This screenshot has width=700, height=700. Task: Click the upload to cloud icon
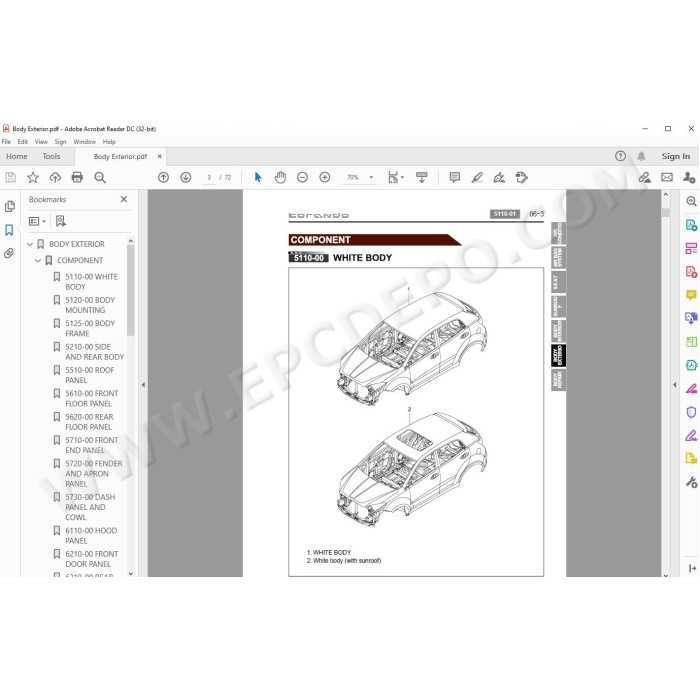(x=55, y=178)
